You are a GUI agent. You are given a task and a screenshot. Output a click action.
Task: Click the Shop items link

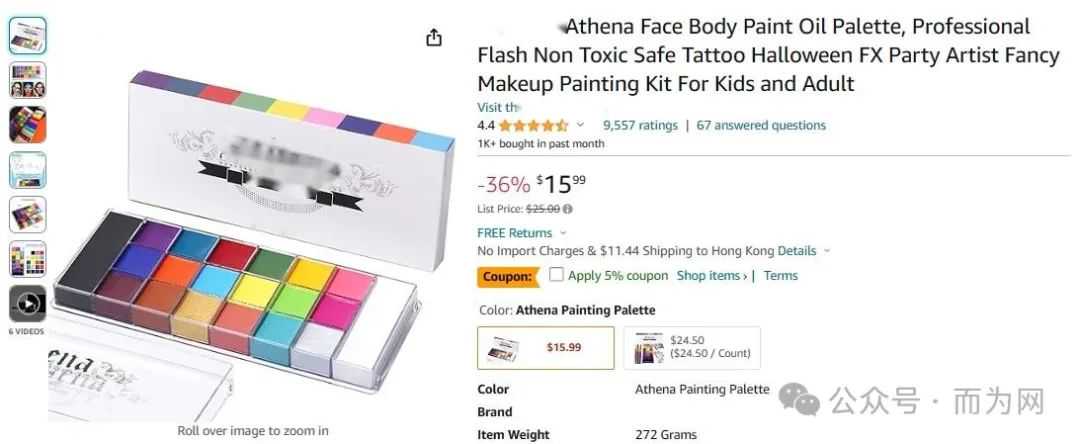(708, 276)
